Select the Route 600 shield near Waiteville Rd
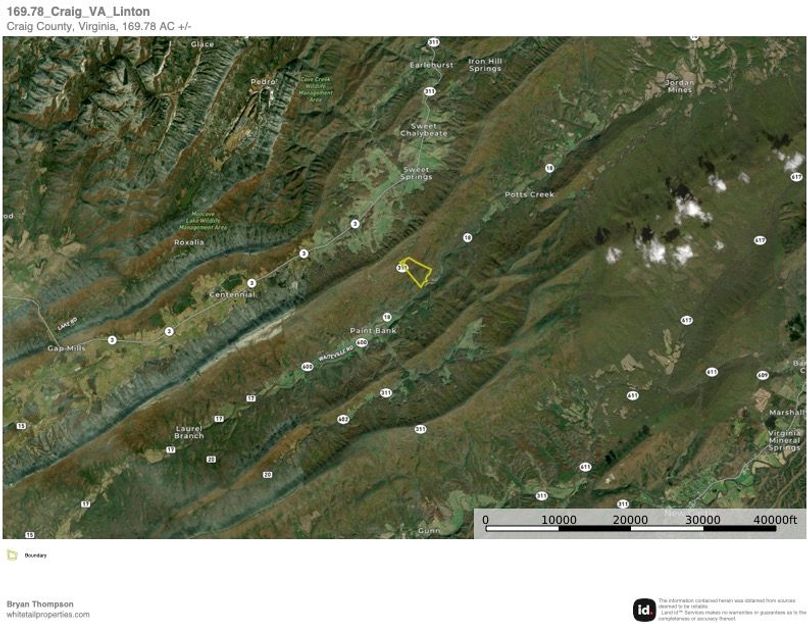Image resolution: width=808 pixels, height=624 pixels. 362,342
